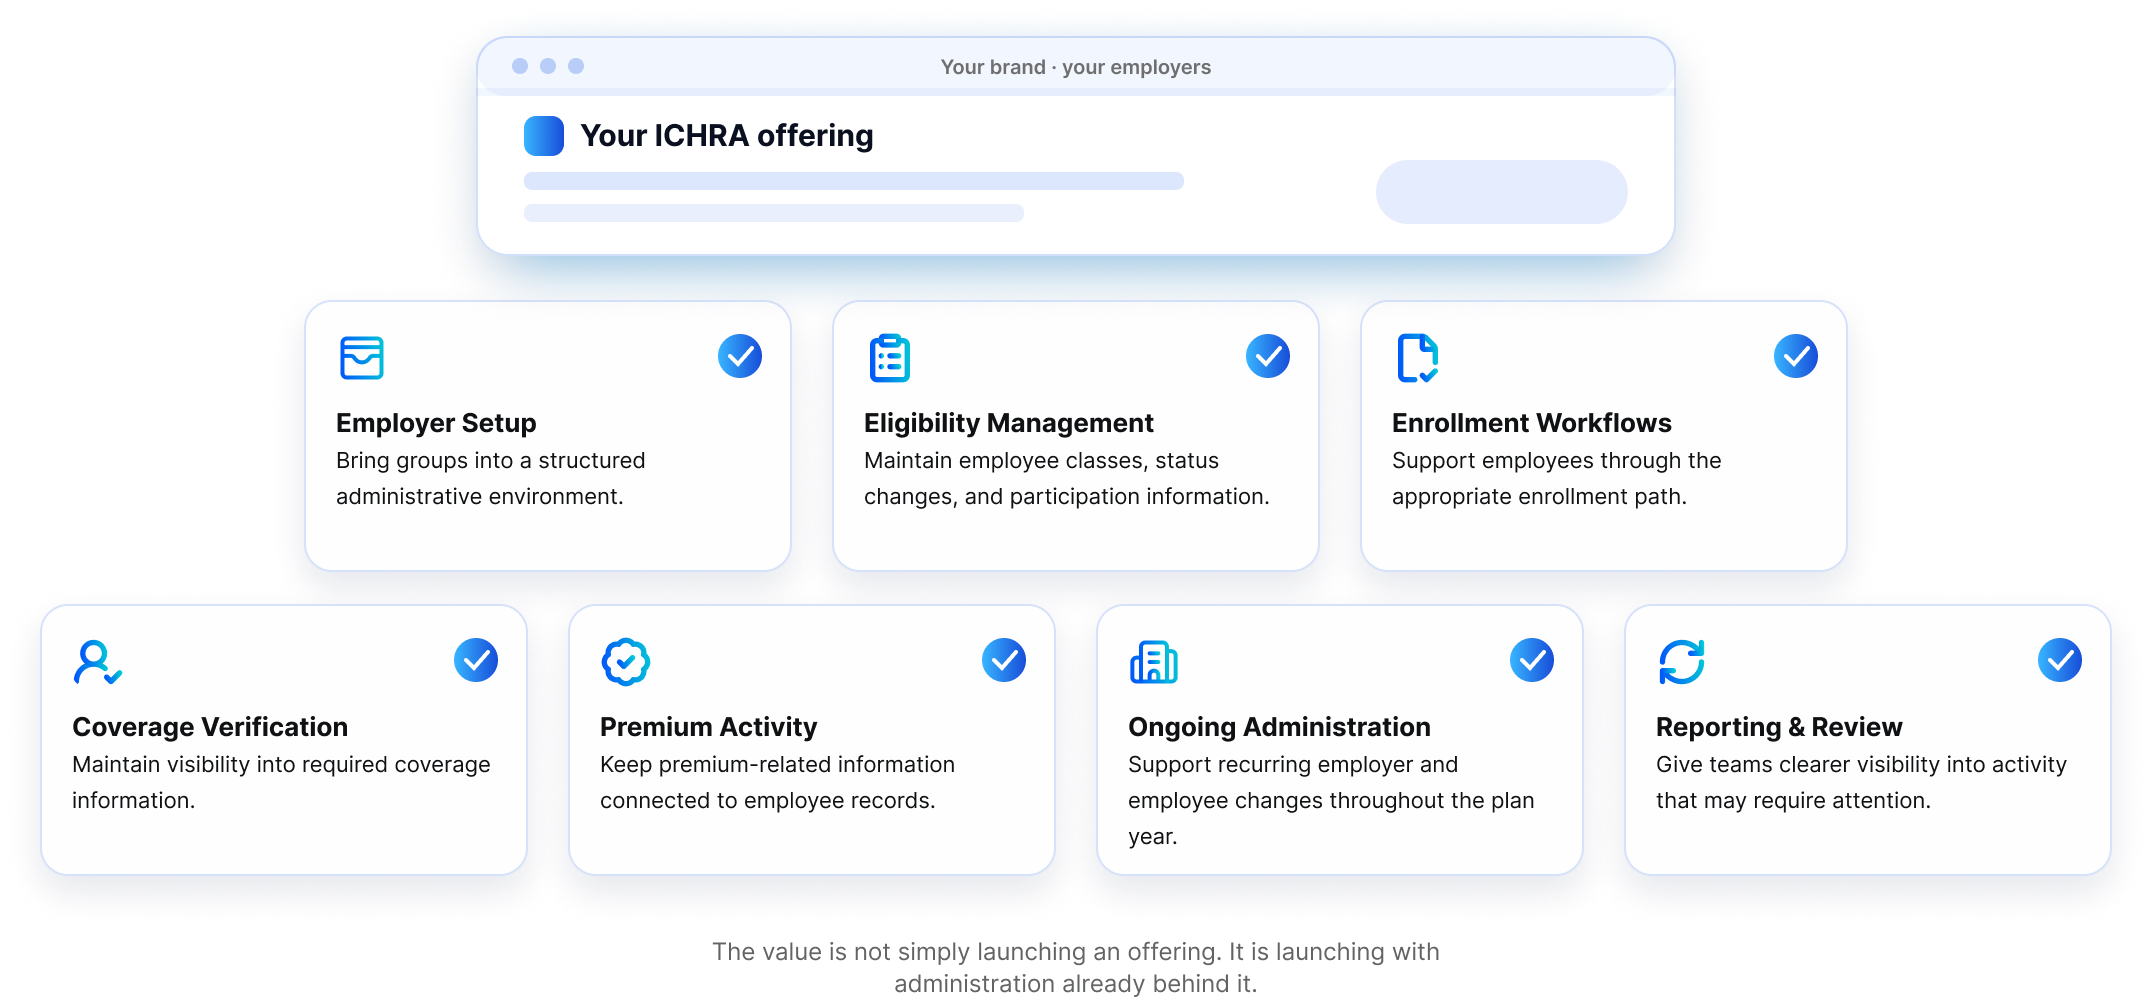Click the shorter placeholder bar in the ICHRA window

pos(774,213)
